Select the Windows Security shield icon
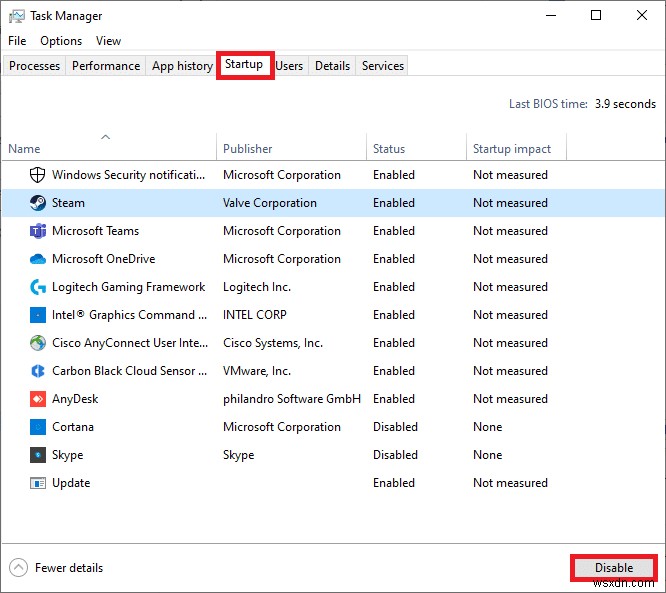This screenshot has height=593, width=666. pos(38,175)
